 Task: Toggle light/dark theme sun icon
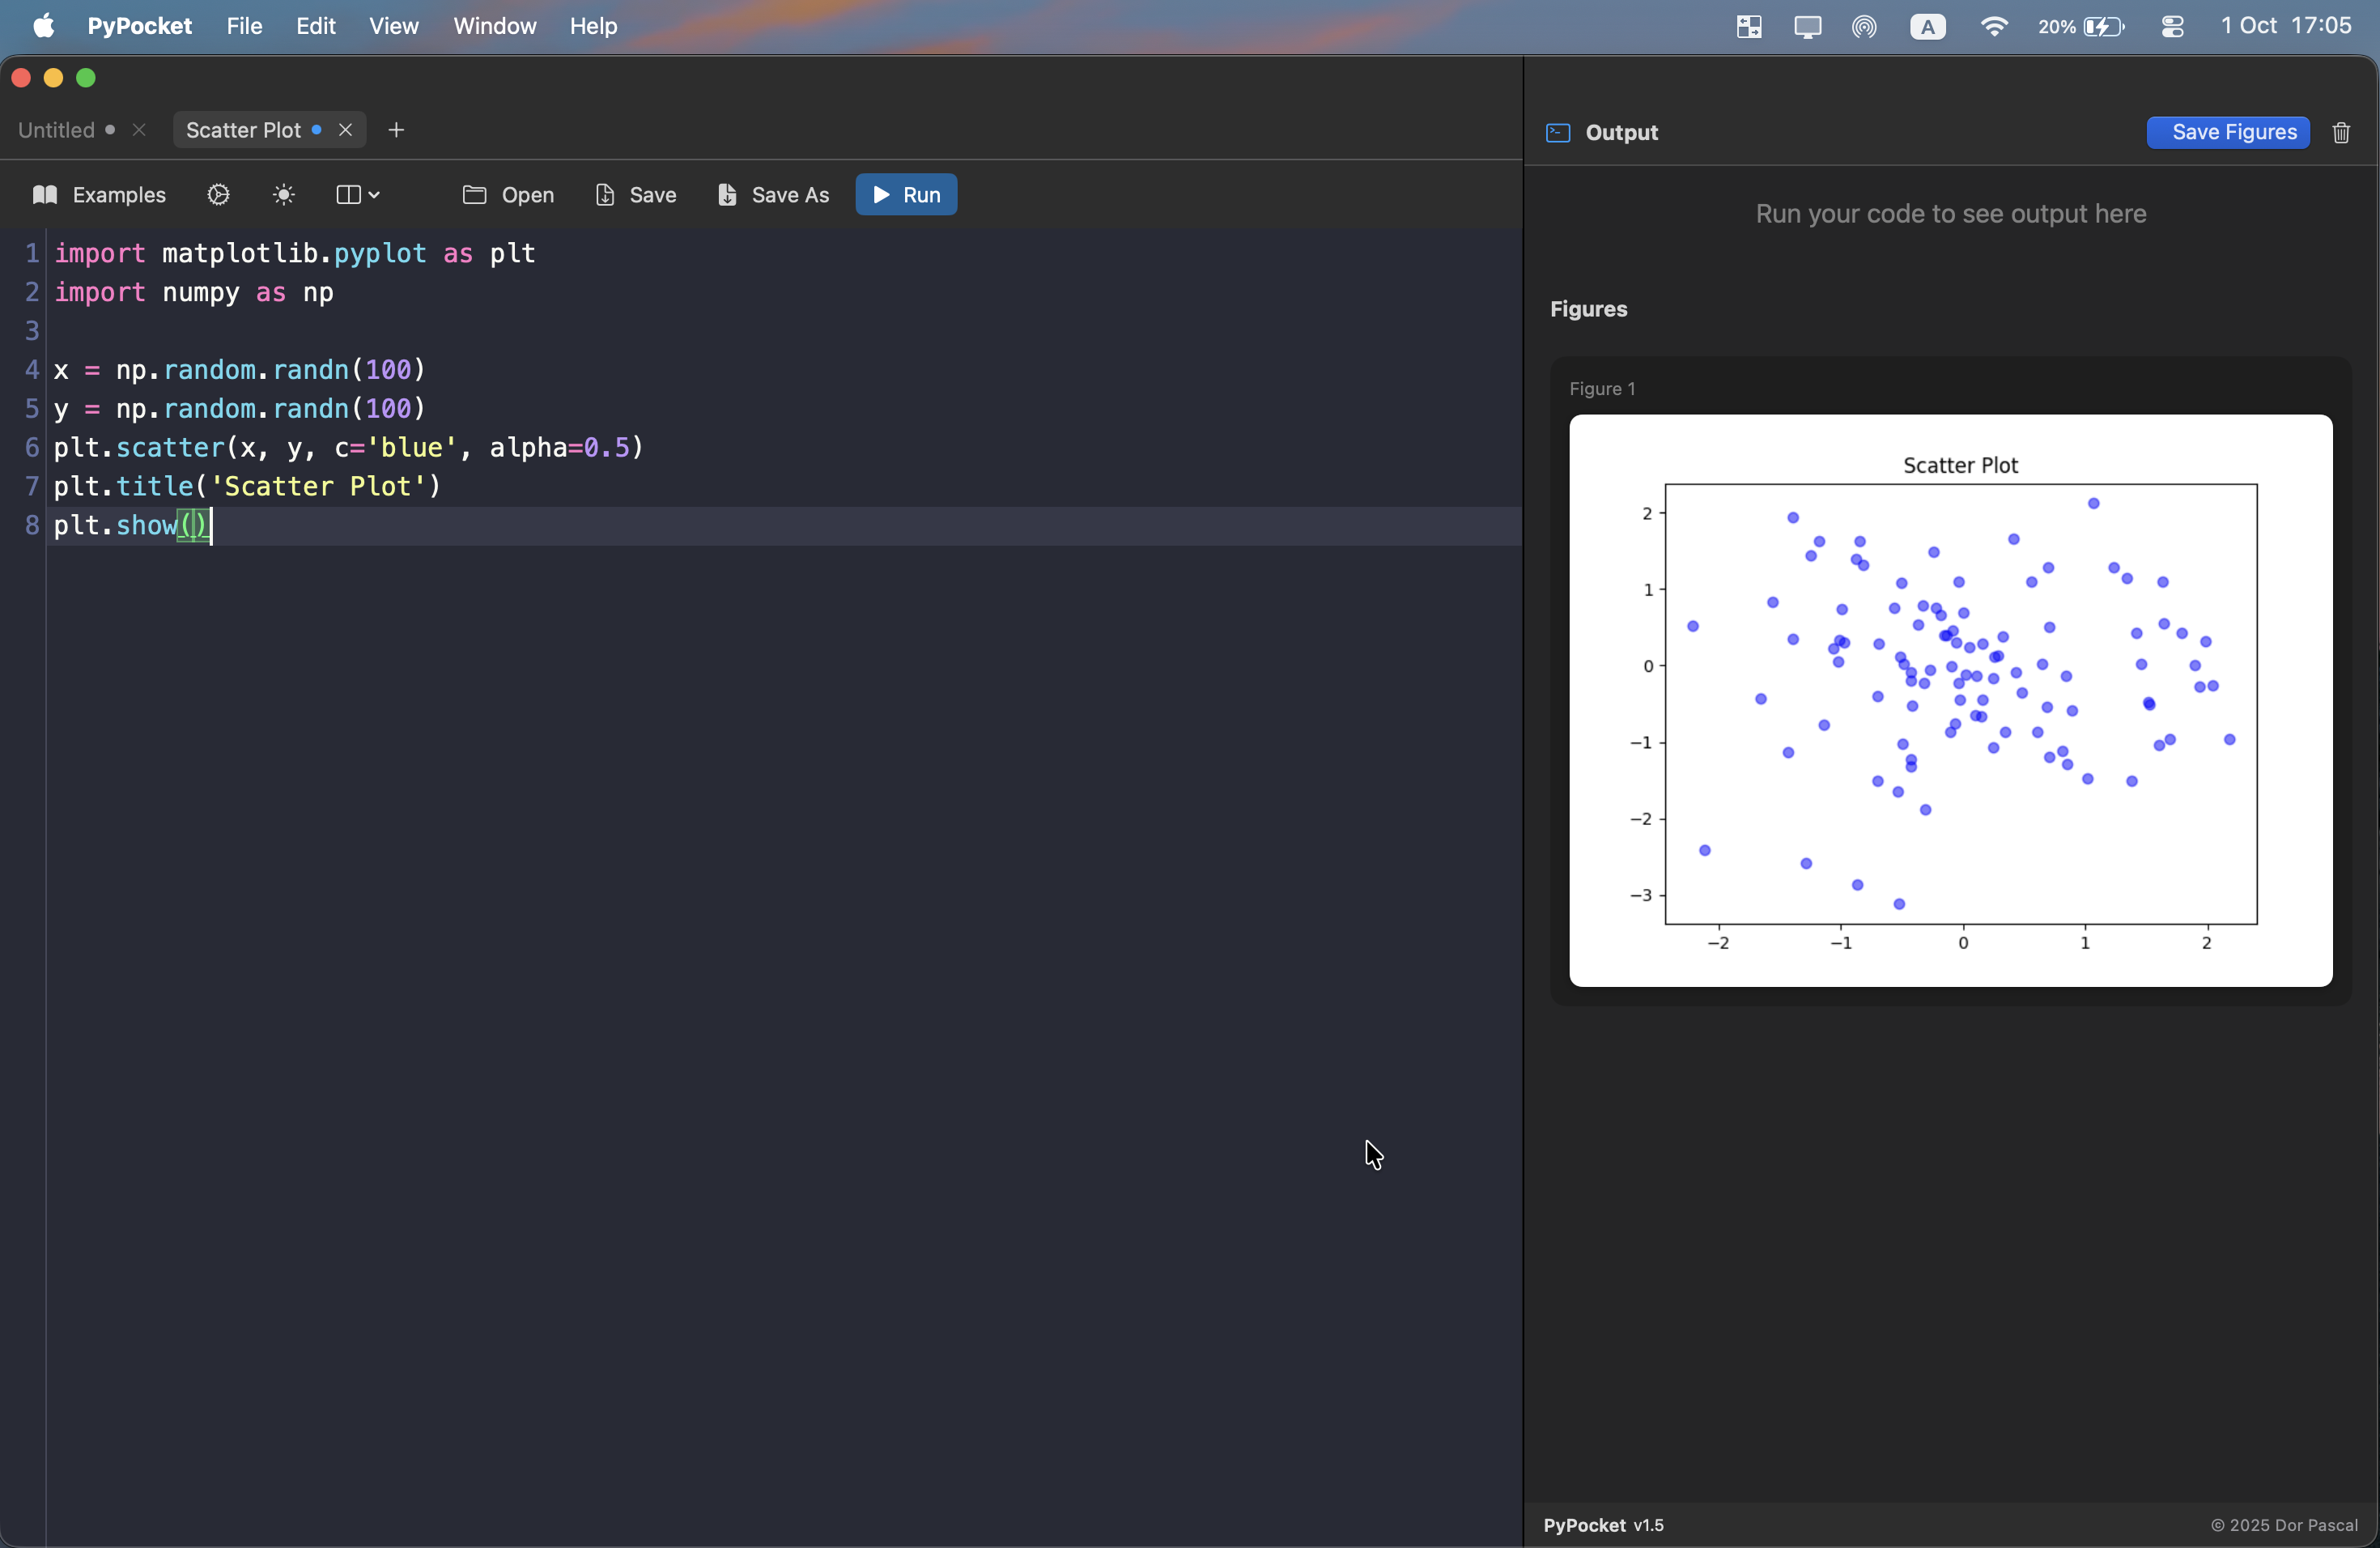pyautogui.click(x=284, y=195)
